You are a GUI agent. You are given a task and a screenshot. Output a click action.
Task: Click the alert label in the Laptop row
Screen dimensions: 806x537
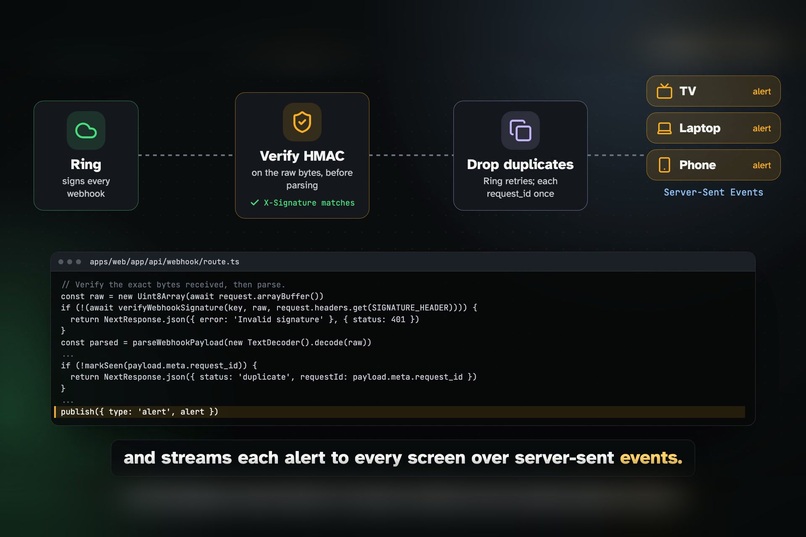click(x=761, y=128)
